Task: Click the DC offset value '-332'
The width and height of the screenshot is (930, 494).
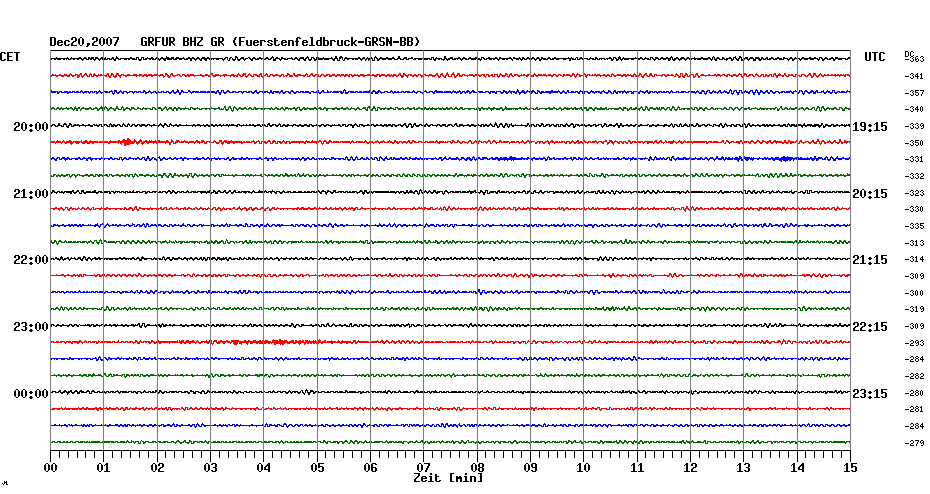Action: (x=914, y=176)
